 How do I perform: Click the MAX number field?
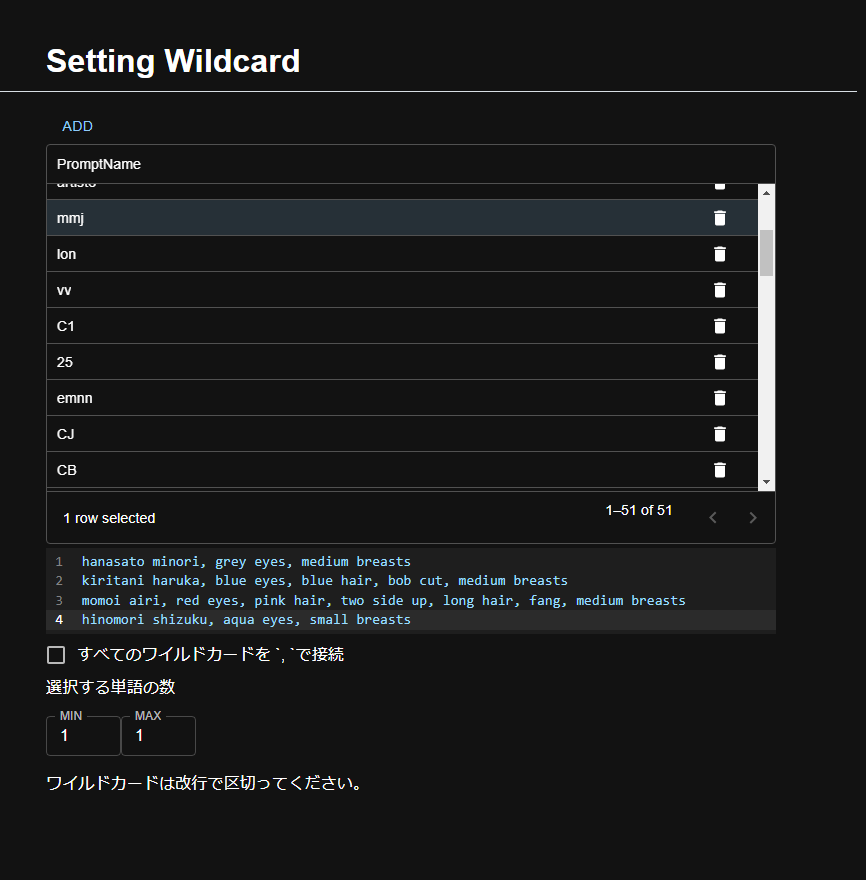158,736
